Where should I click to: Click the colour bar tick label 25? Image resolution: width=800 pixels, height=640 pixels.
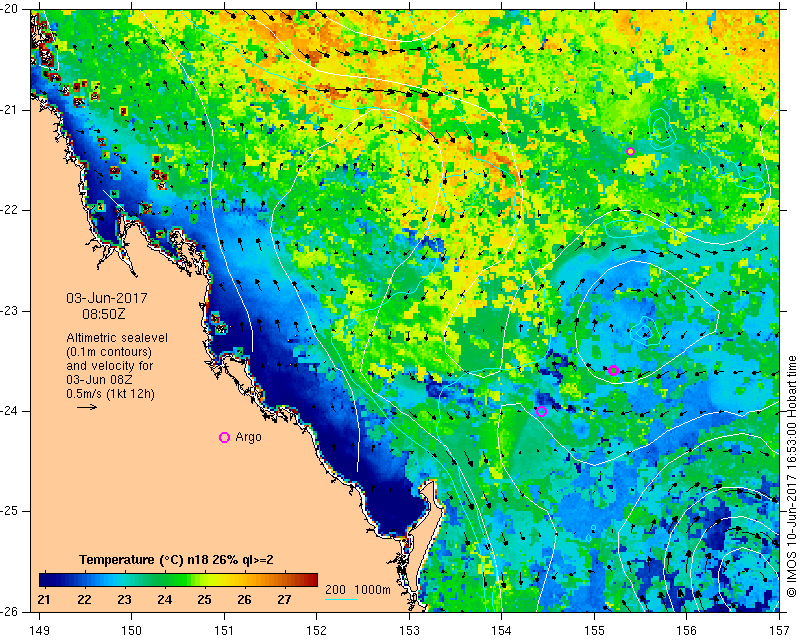click(204, 599)
